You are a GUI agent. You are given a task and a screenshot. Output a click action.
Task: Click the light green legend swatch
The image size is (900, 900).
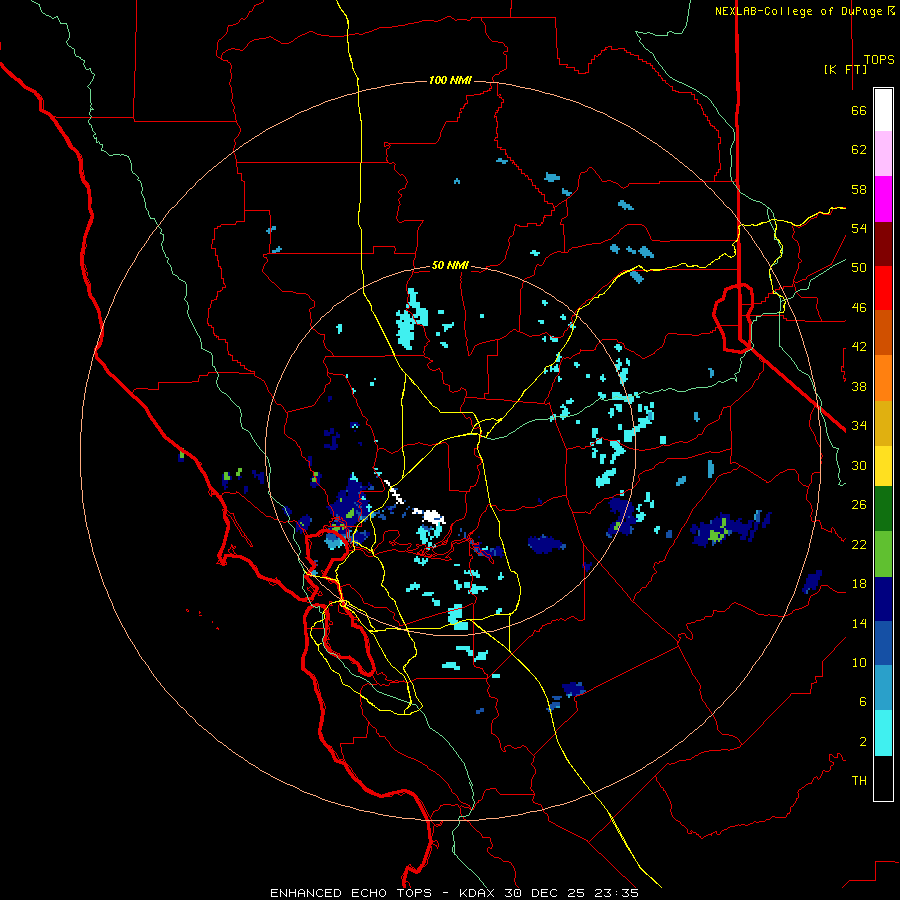(883, 554)
